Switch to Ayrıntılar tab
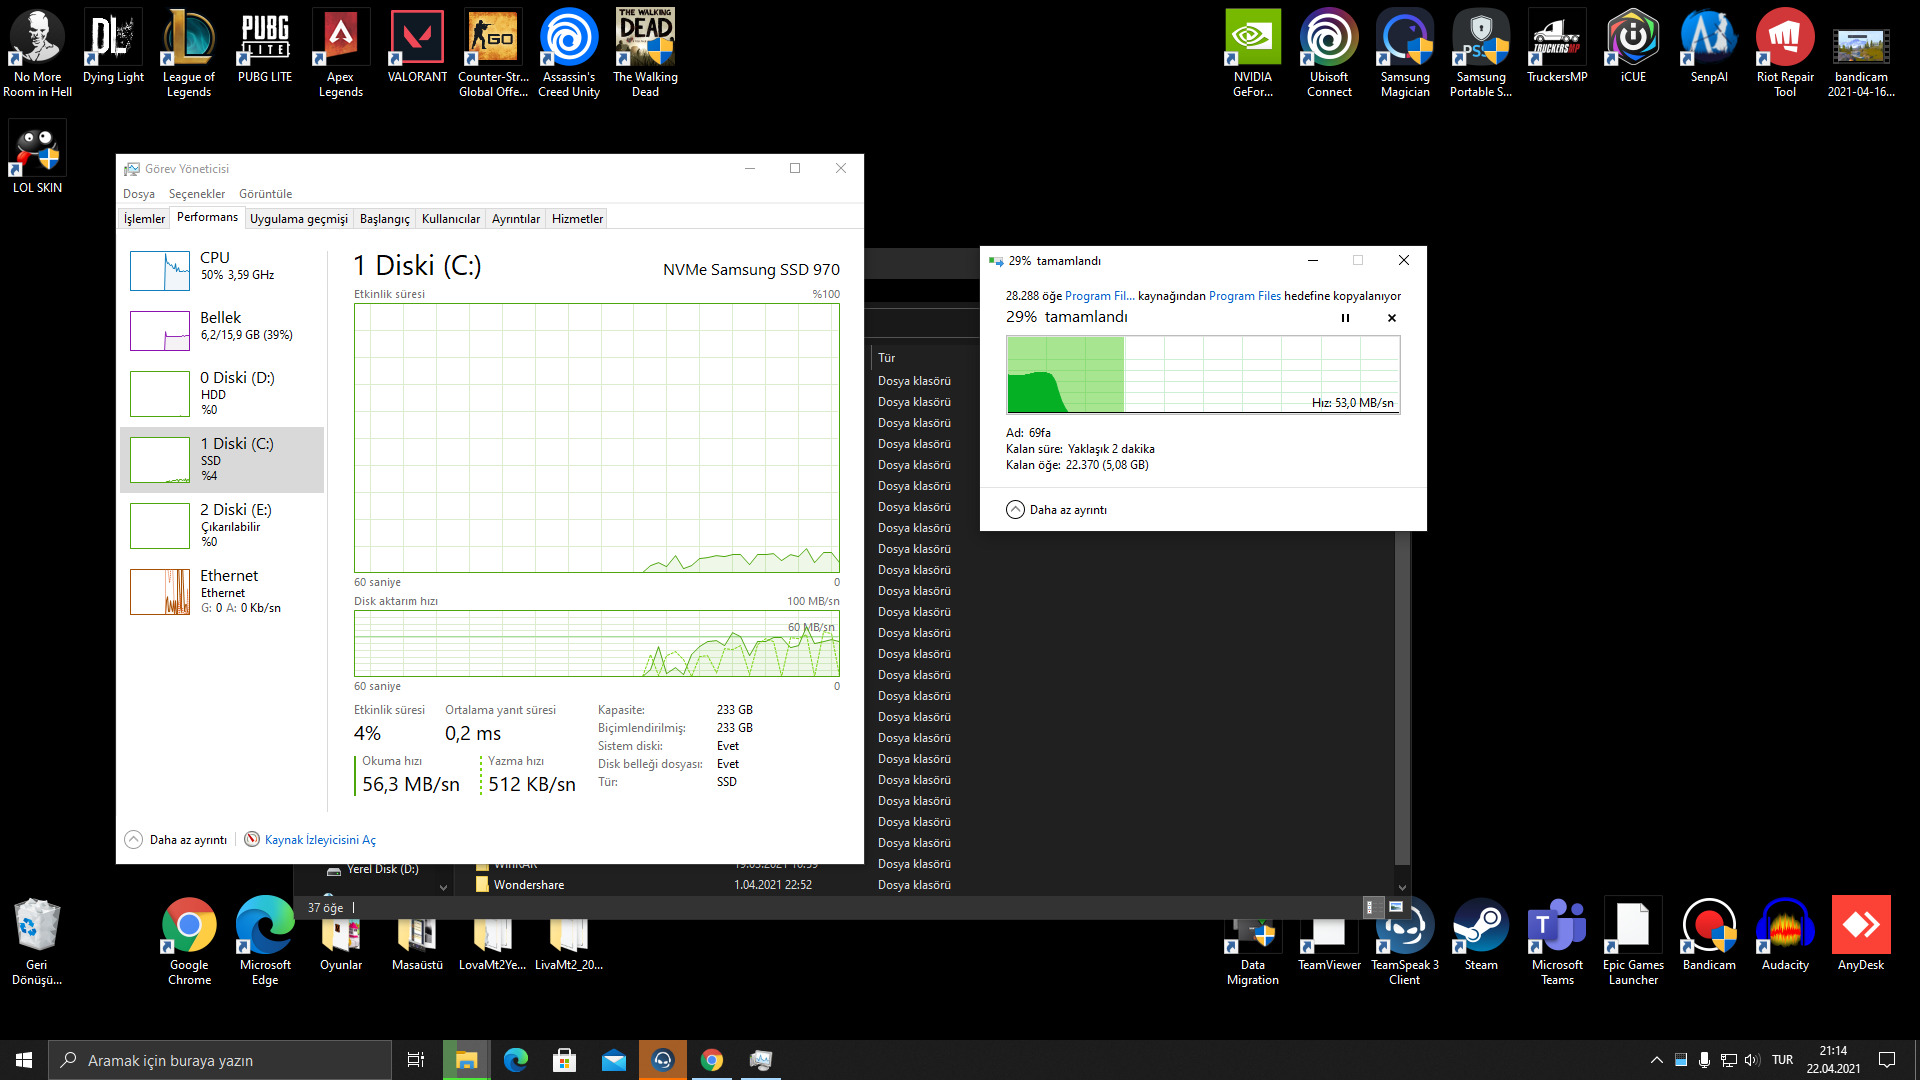 516,219
